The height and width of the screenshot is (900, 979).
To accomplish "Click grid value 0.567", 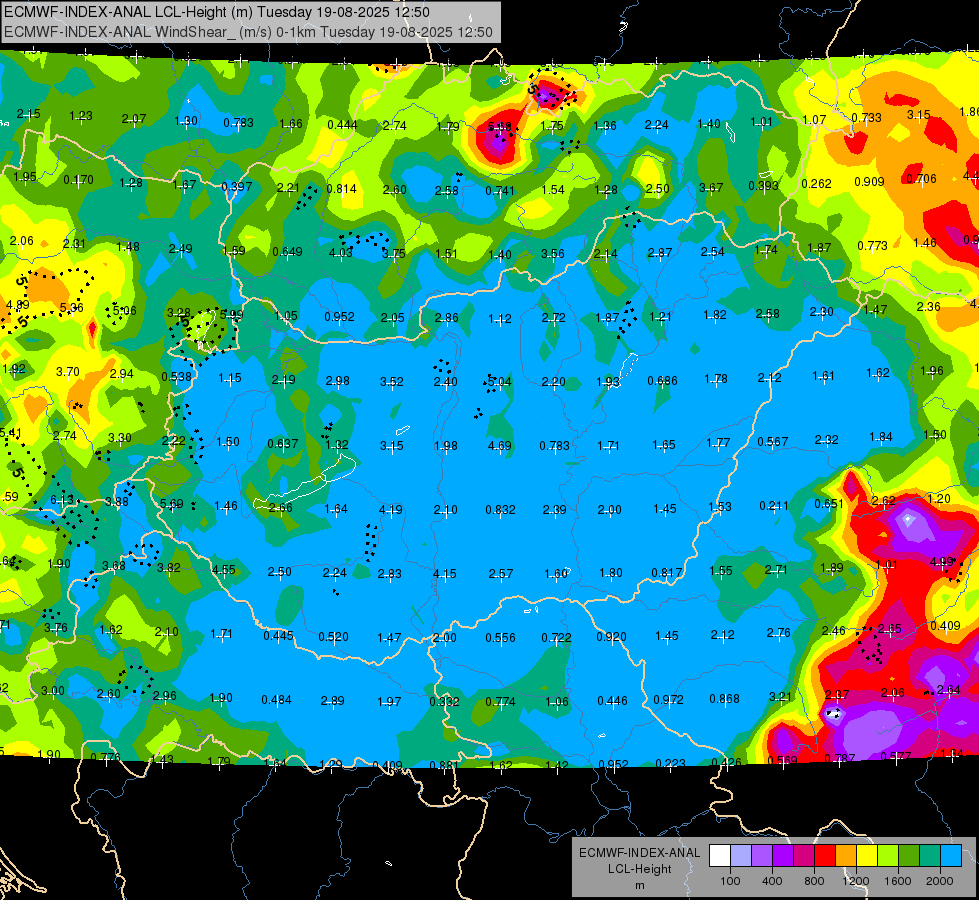I will pos(773,442).
